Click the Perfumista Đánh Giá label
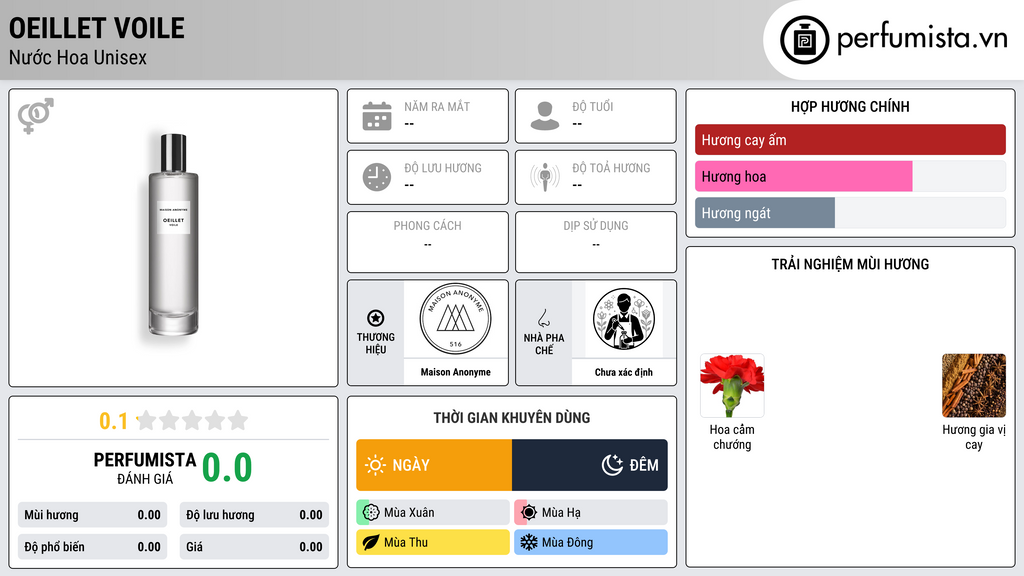Image resolution: width=1024 pixels, height=576 pixels. 145,468
